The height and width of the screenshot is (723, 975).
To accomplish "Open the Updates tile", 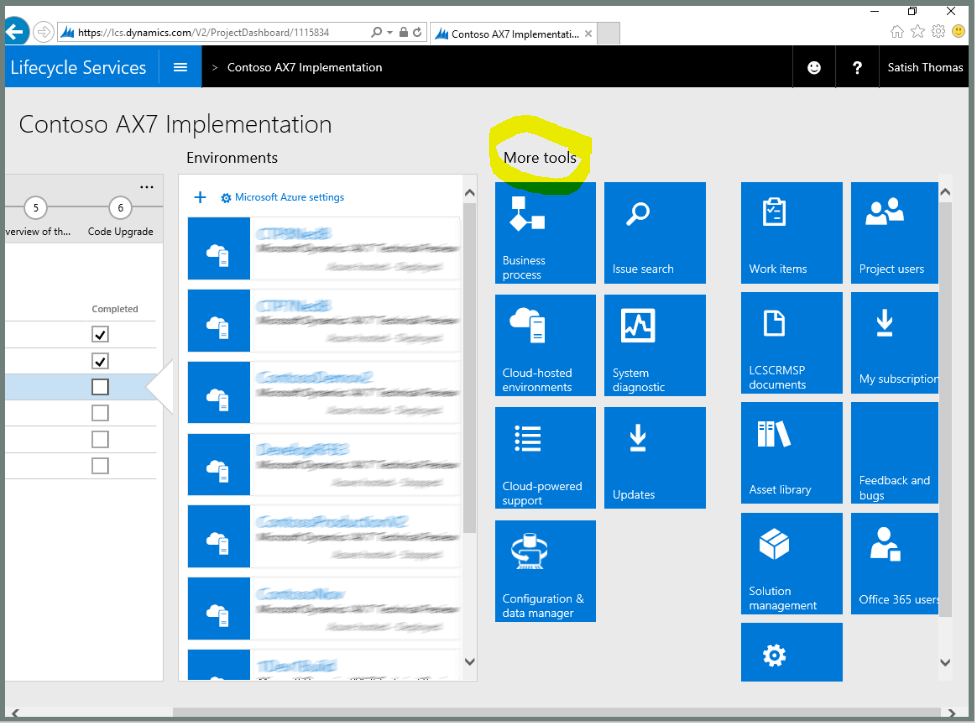I will pyautogui.click(x=655, y=458).
